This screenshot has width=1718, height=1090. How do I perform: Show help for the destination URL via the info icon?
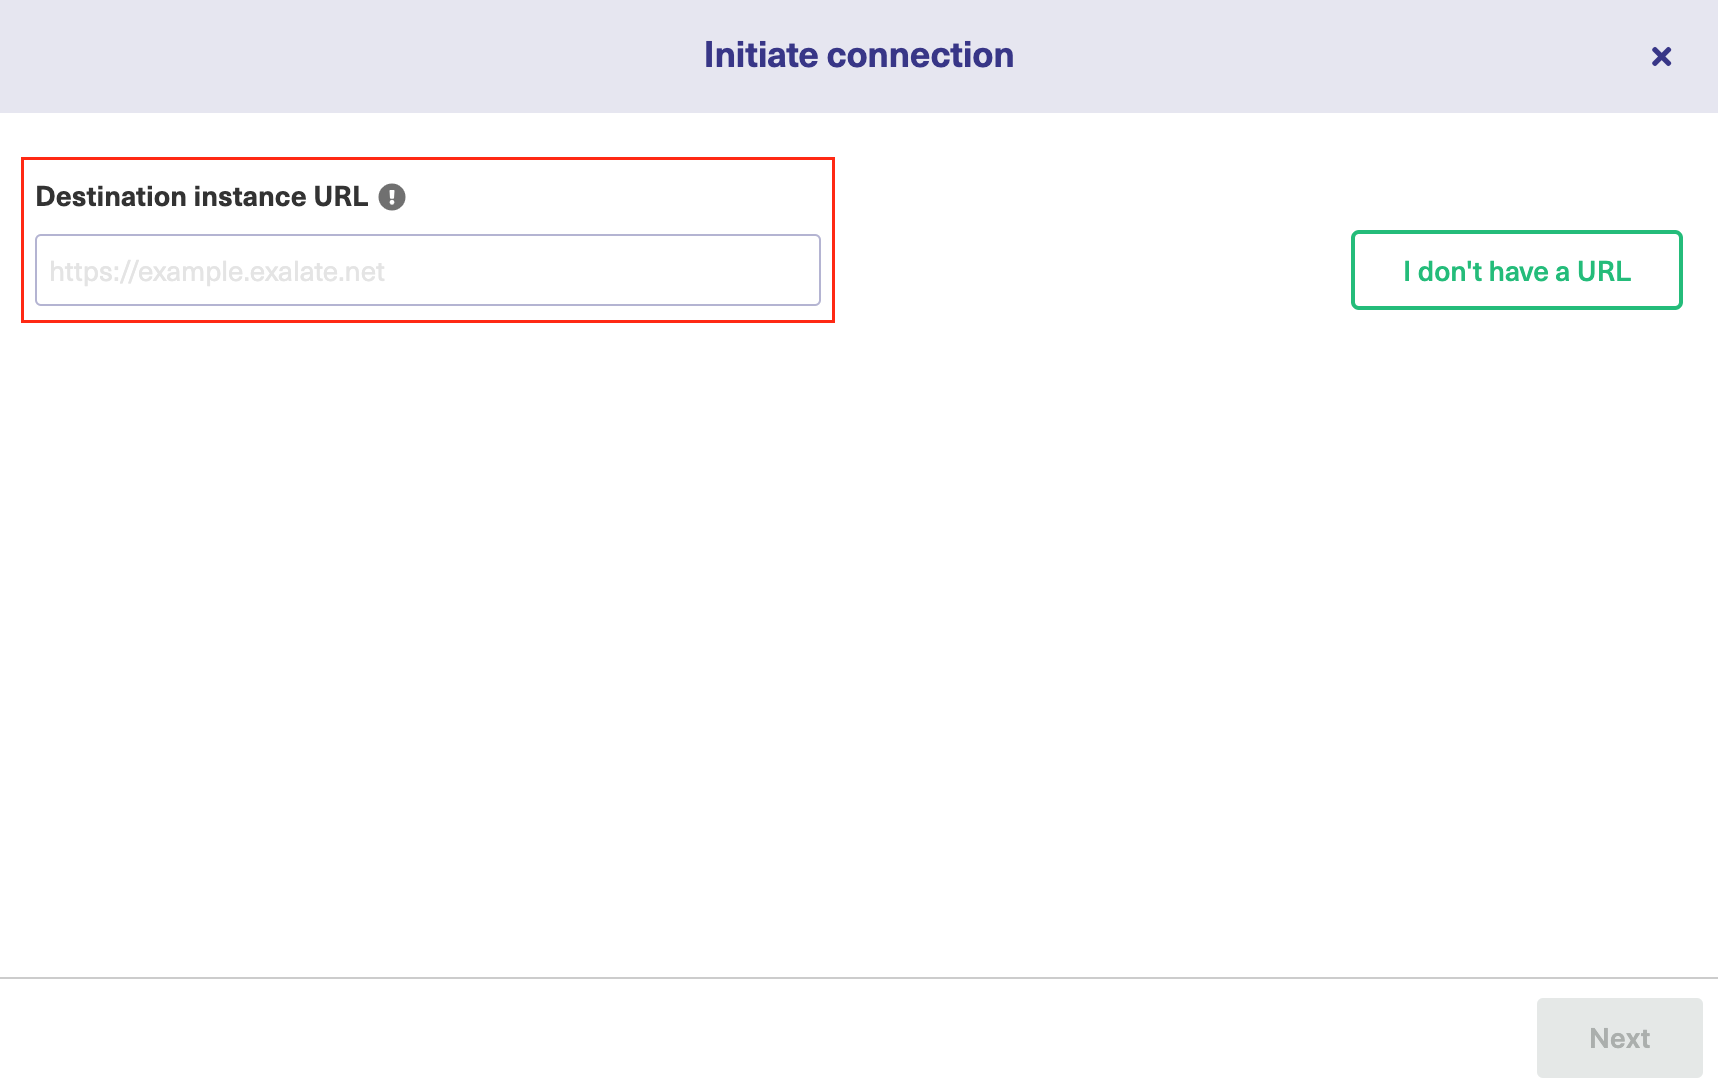point(392,197)
